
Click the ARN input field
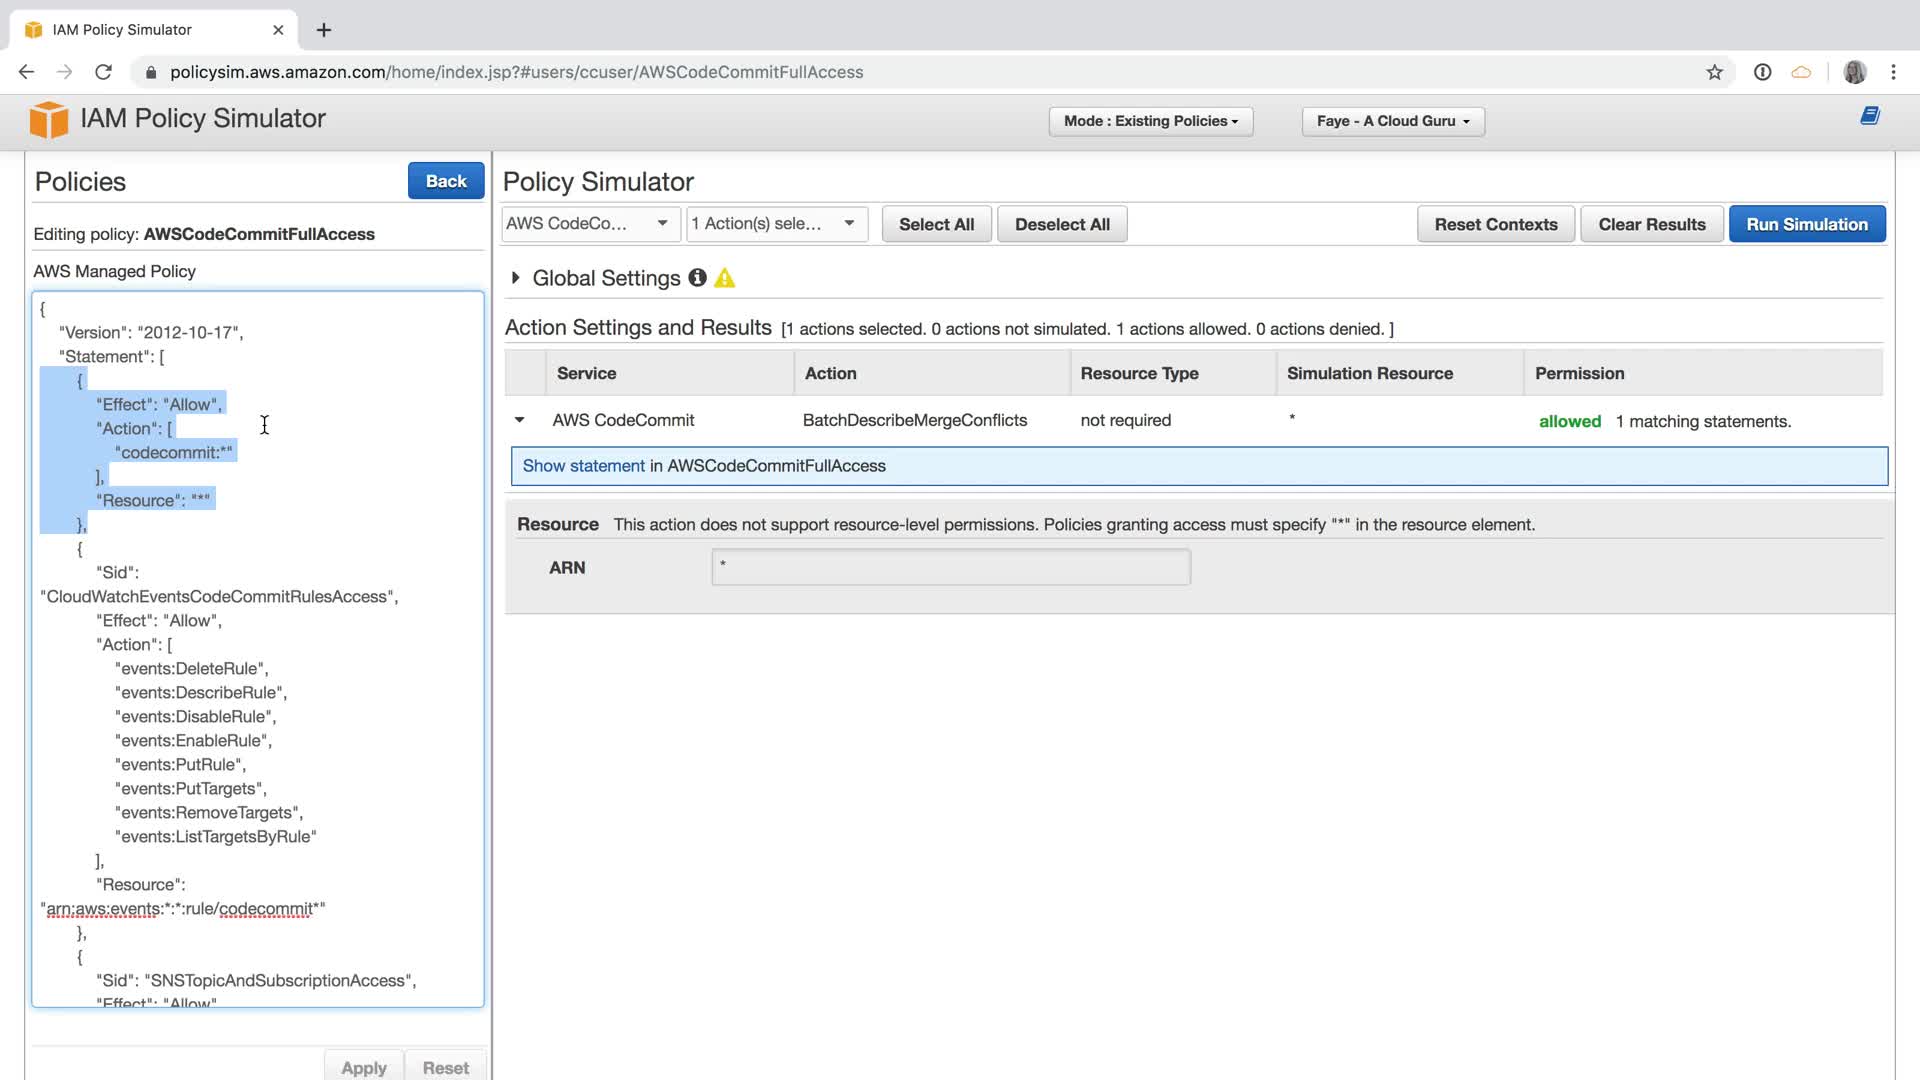(x=950, y=567)
